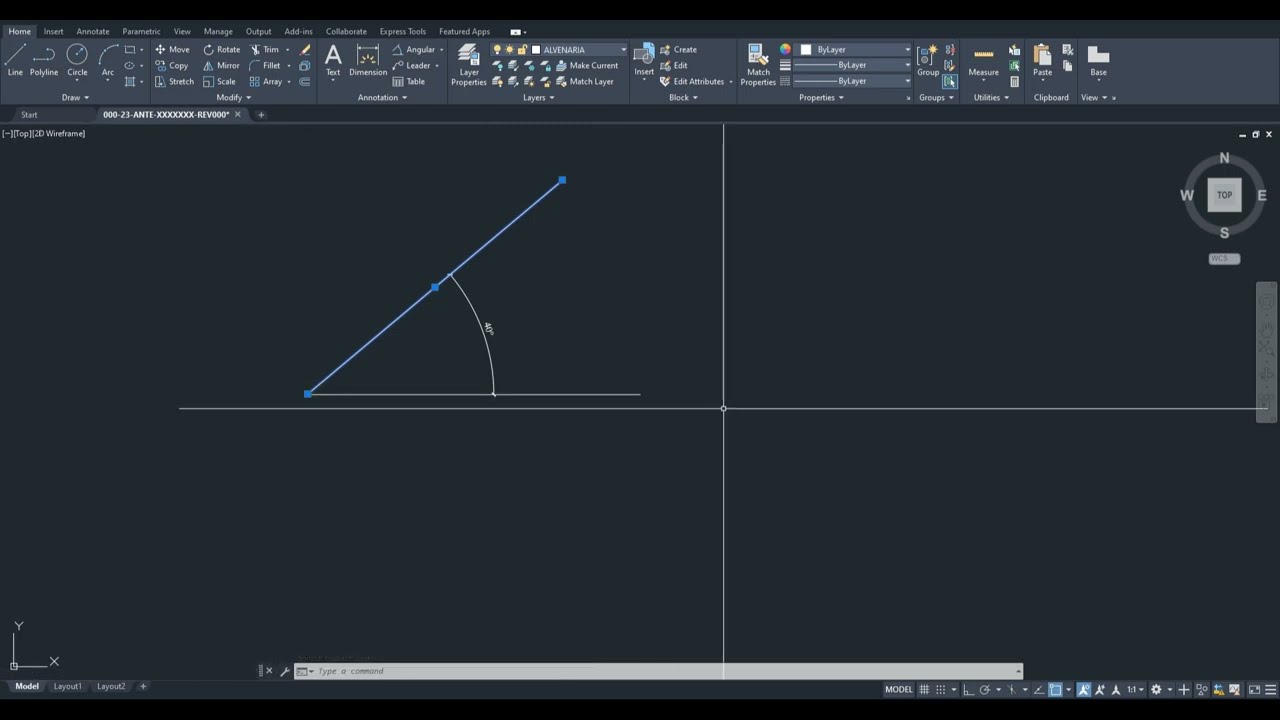Click Match Layer button
This screenshot has width=1280, height=720.
[584, 81]
